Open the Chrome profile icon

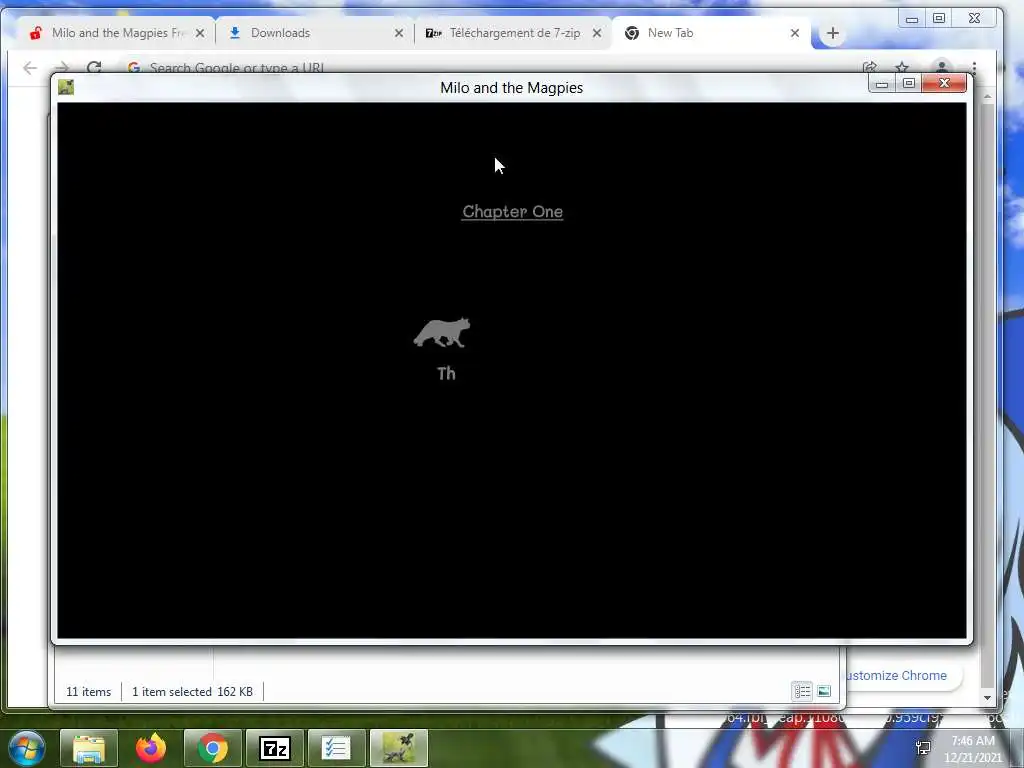[941, 67]
